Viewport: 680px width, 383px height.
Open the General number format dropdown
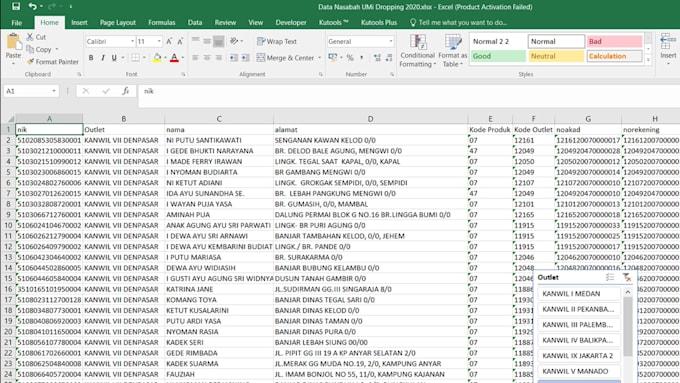click(391, 41)
